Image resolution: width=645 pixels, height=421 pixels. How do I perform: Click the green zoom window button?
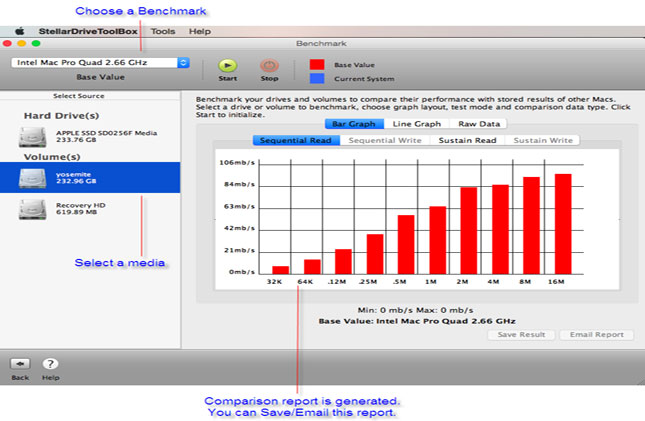(x=36, y=43)
